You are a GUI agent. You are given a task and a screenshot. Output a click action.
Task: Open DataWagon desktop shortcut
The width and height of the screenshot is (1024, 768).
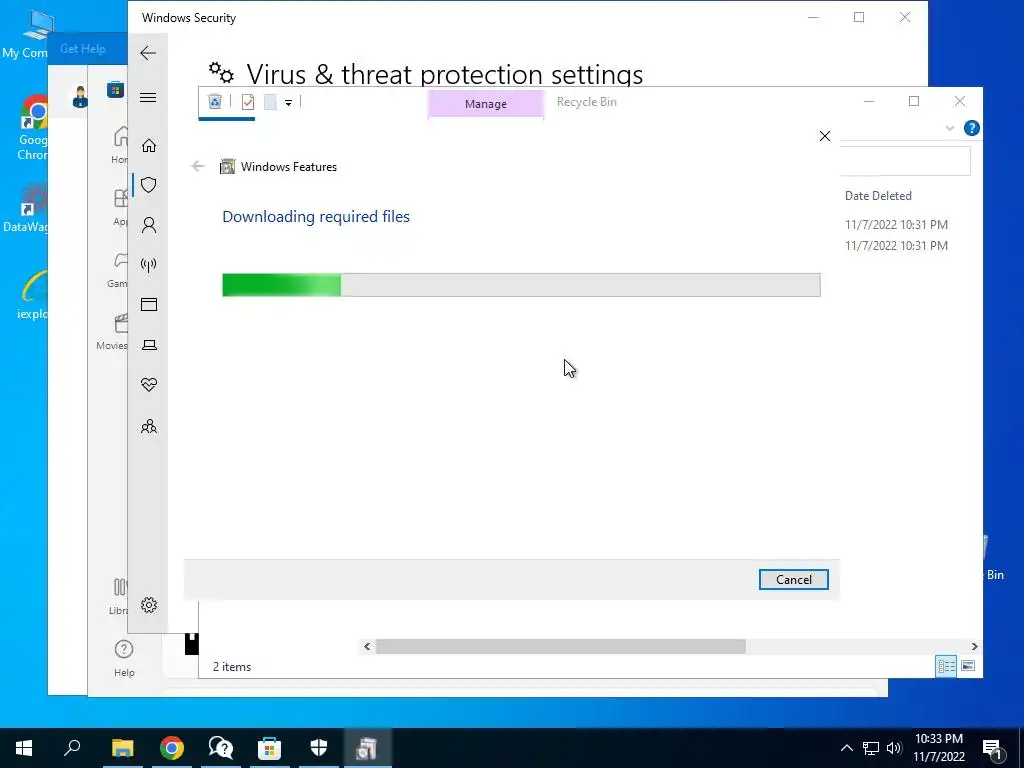pyautogui.click(x=26, y=209)
